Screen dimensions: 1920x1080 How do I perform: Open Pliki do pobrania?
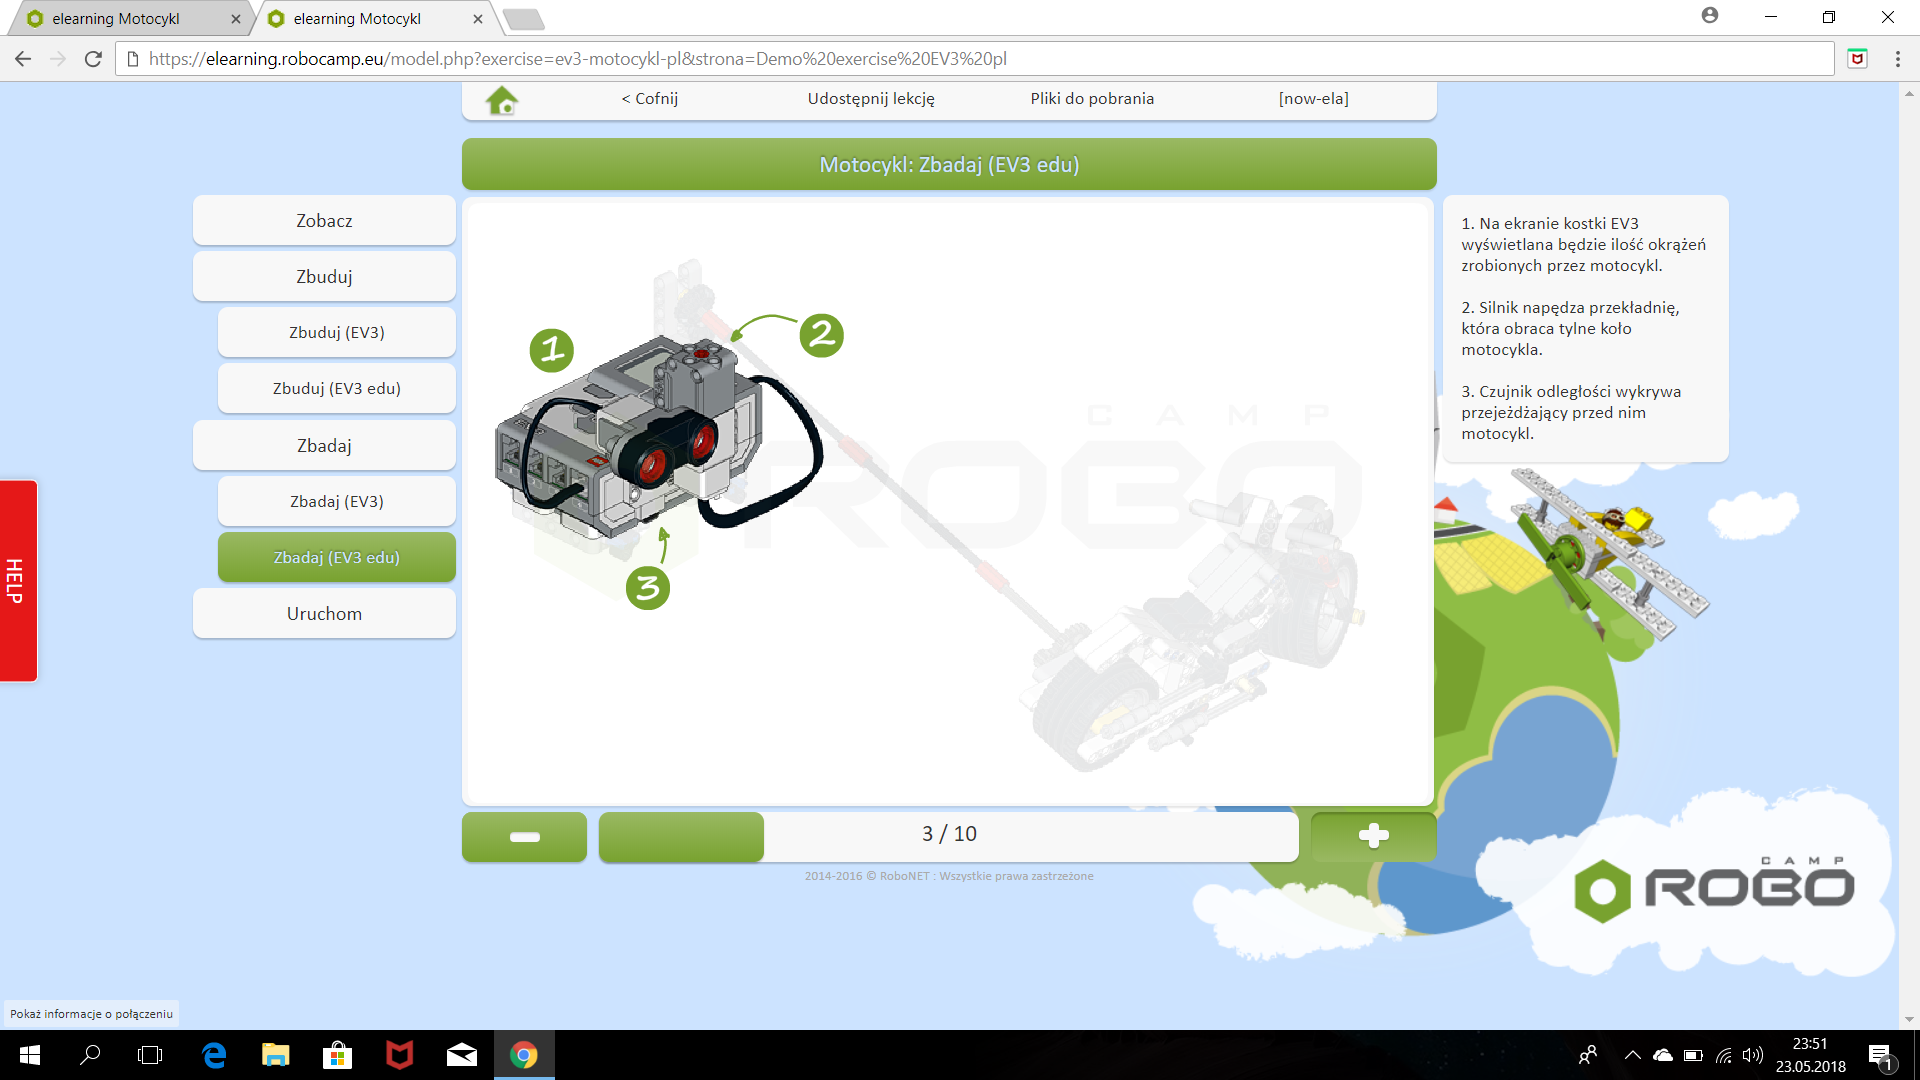click(1092, 99)
